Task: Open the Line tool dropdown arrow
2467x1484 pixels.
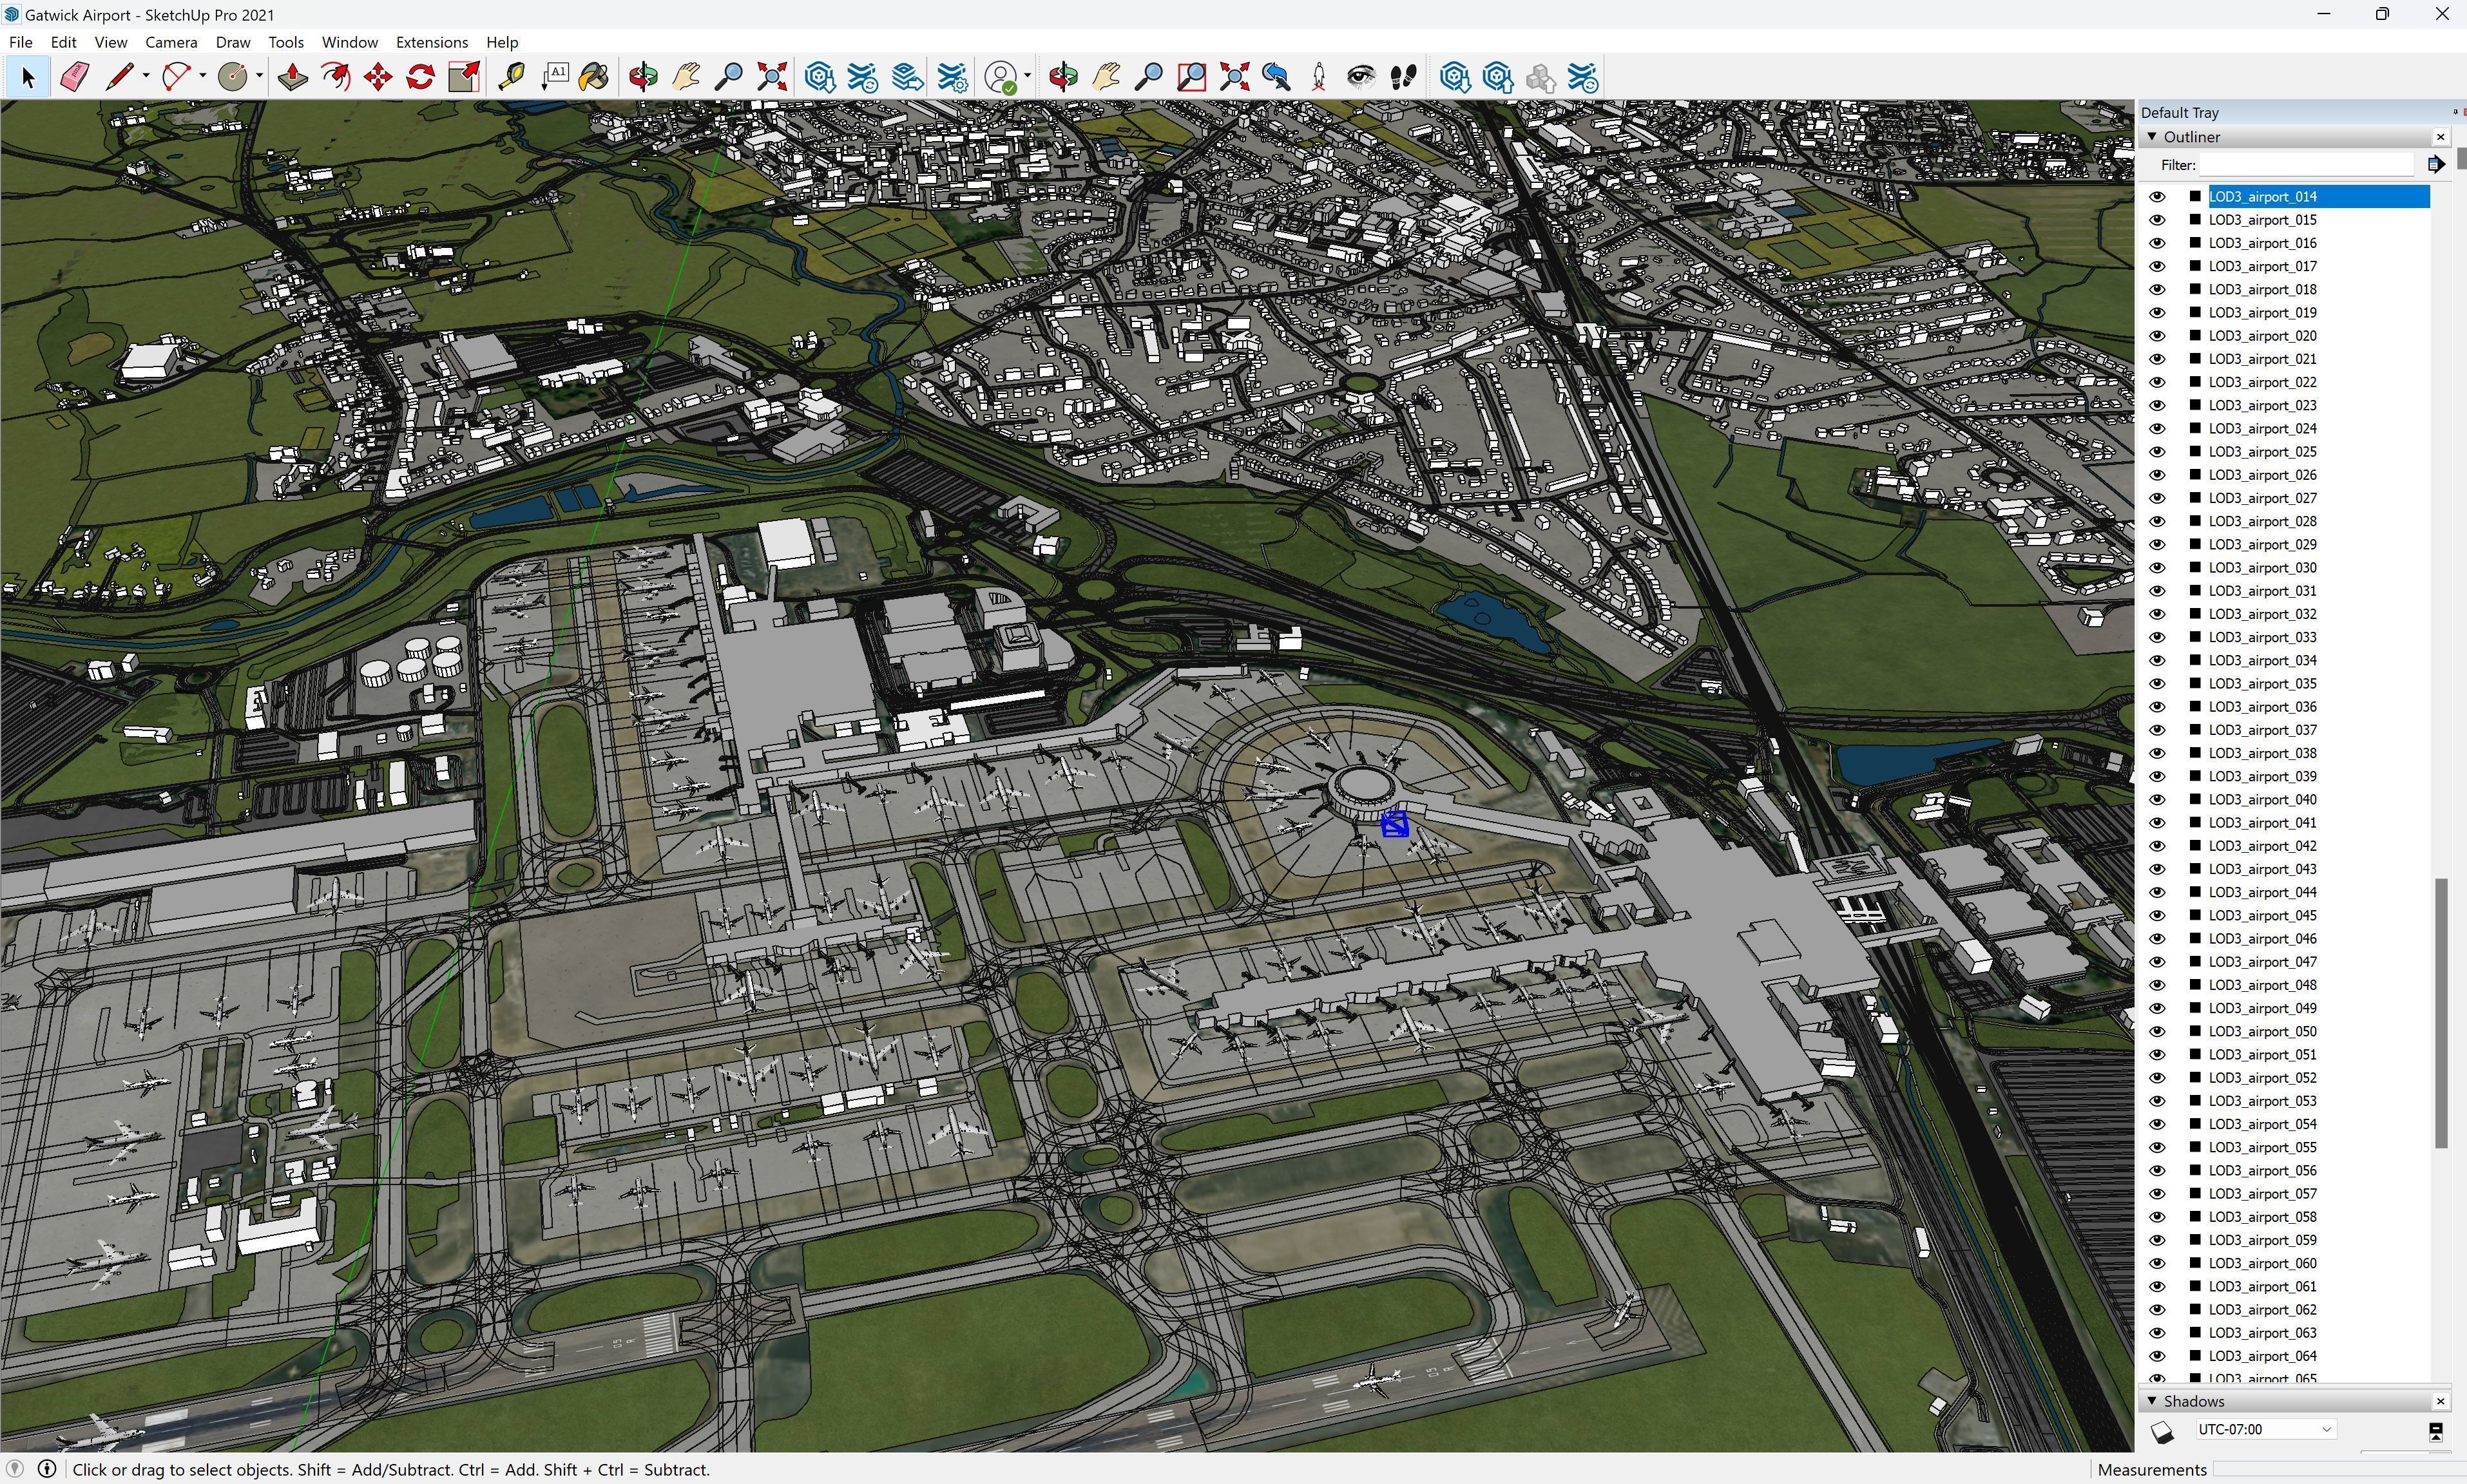Action: tap(146, 77)
